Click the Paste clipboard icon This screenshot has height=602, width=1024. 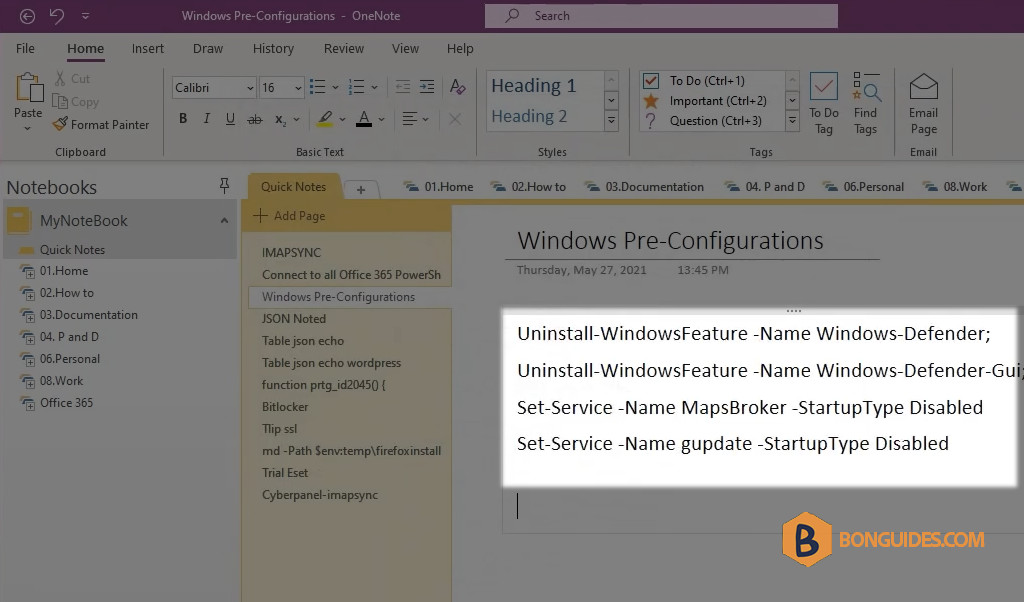[29, 87]
